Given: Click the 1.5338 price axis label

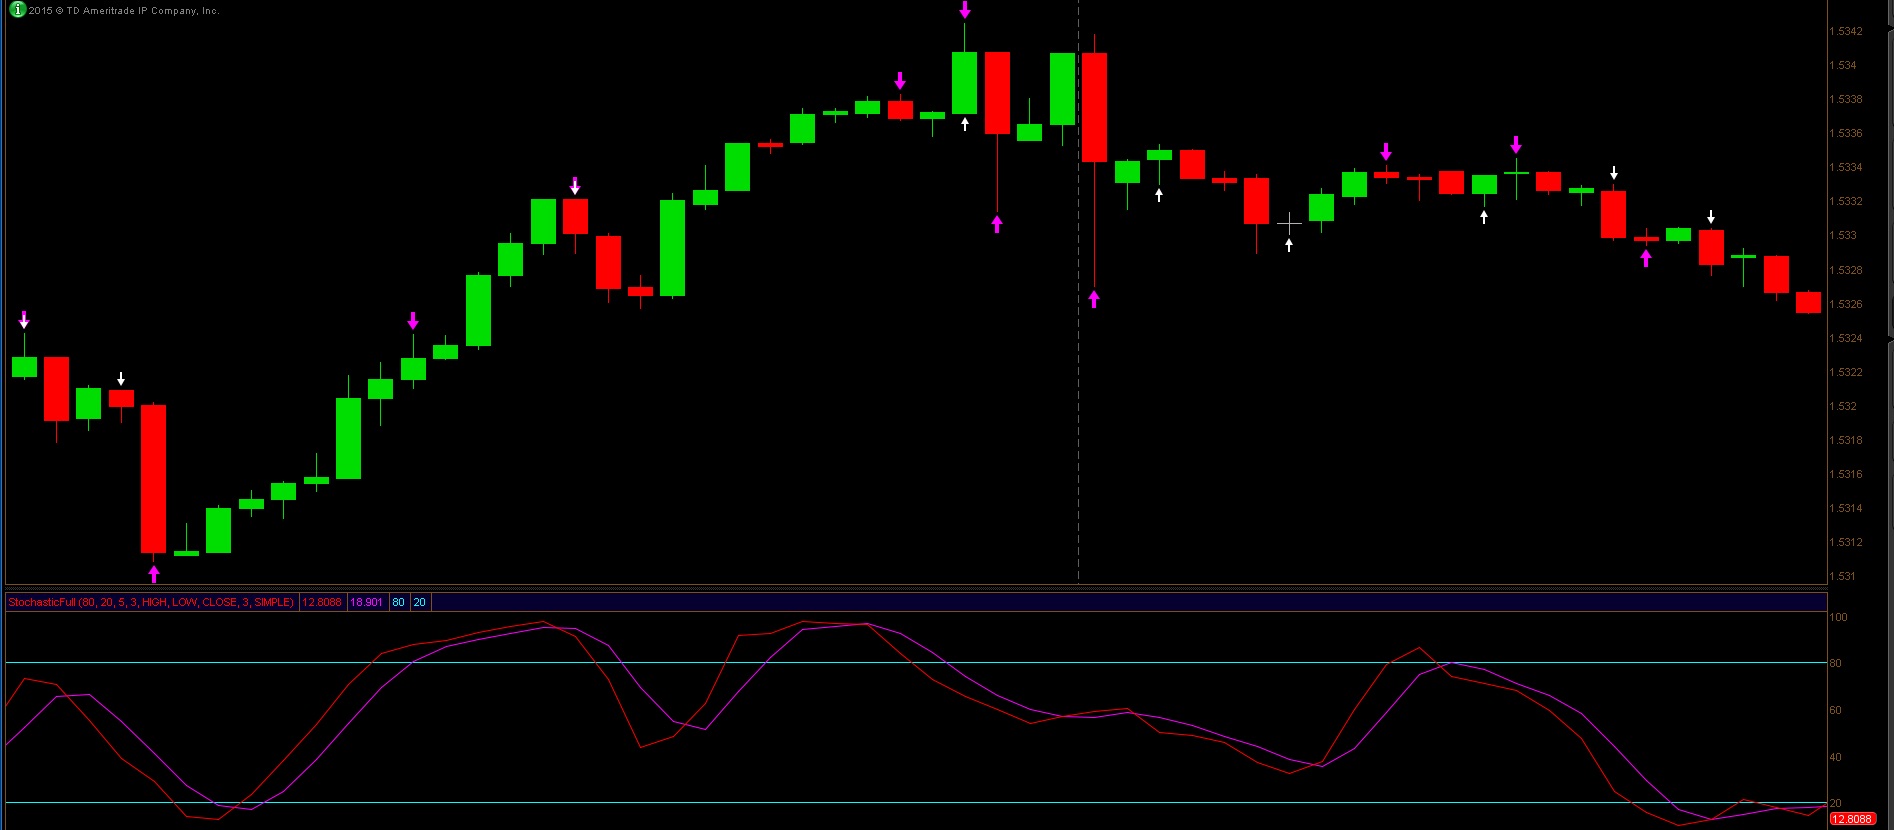Looking at the screenshot, I should tap(1845, 99).
